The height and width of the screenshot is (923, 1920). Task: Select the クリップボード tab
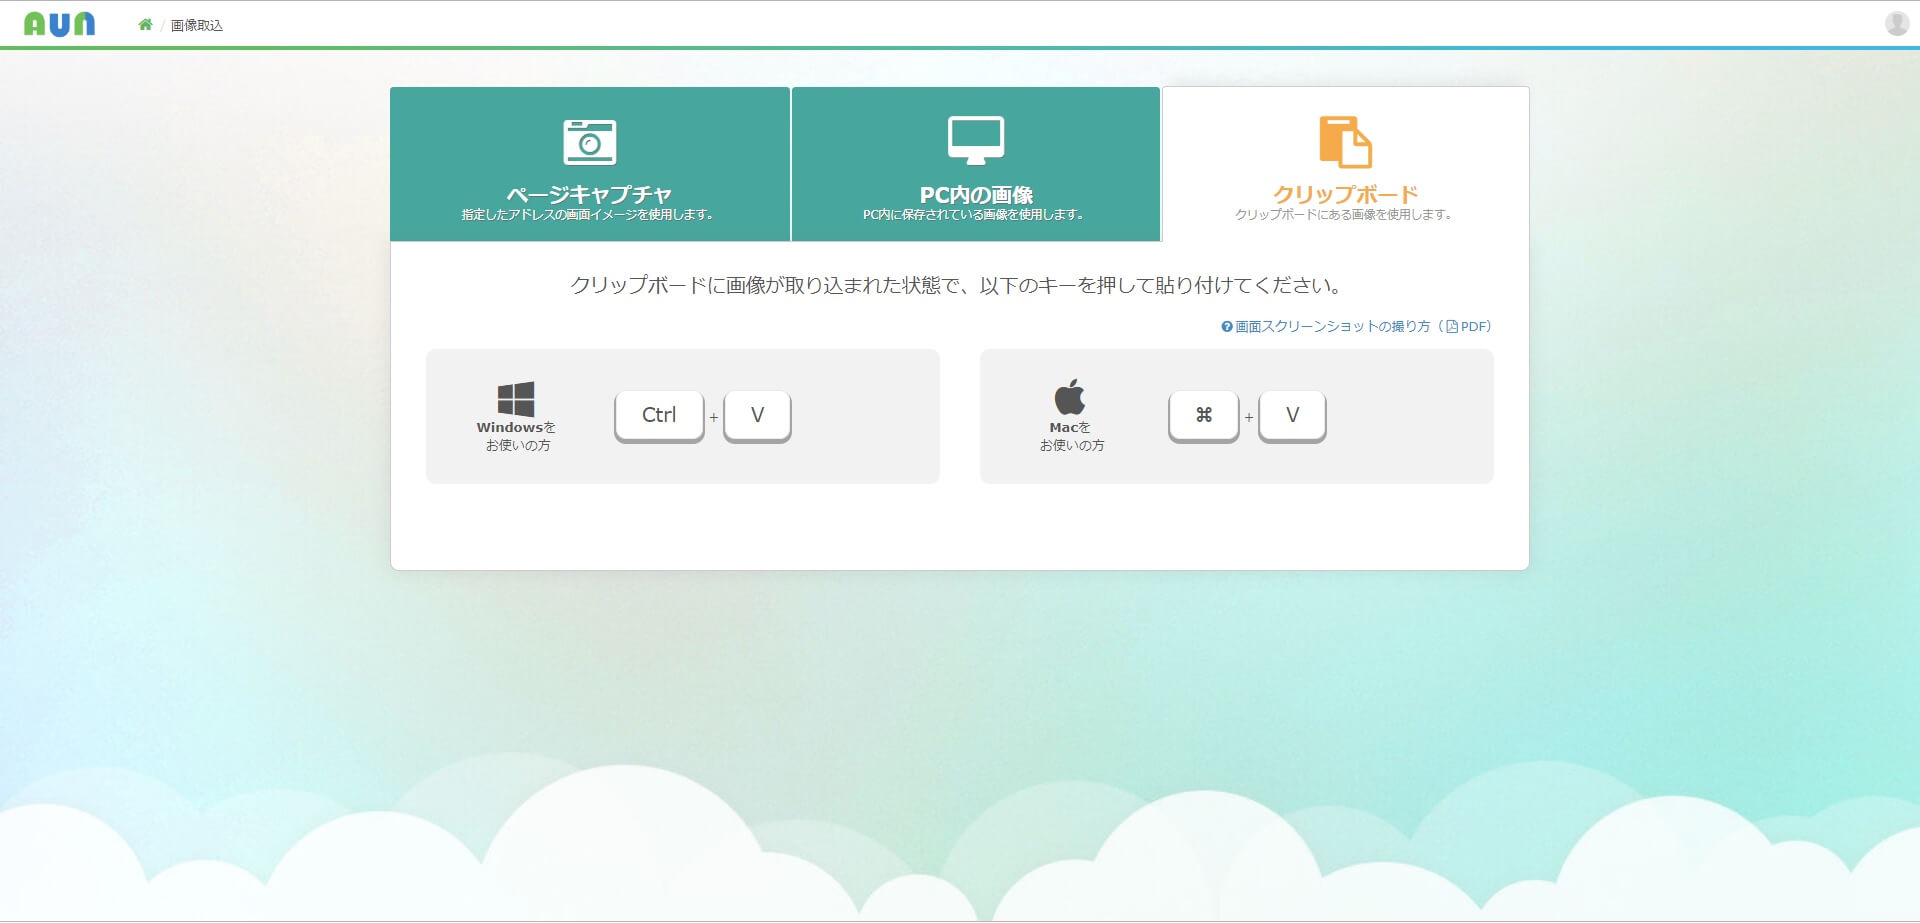tap(1345, 164)
